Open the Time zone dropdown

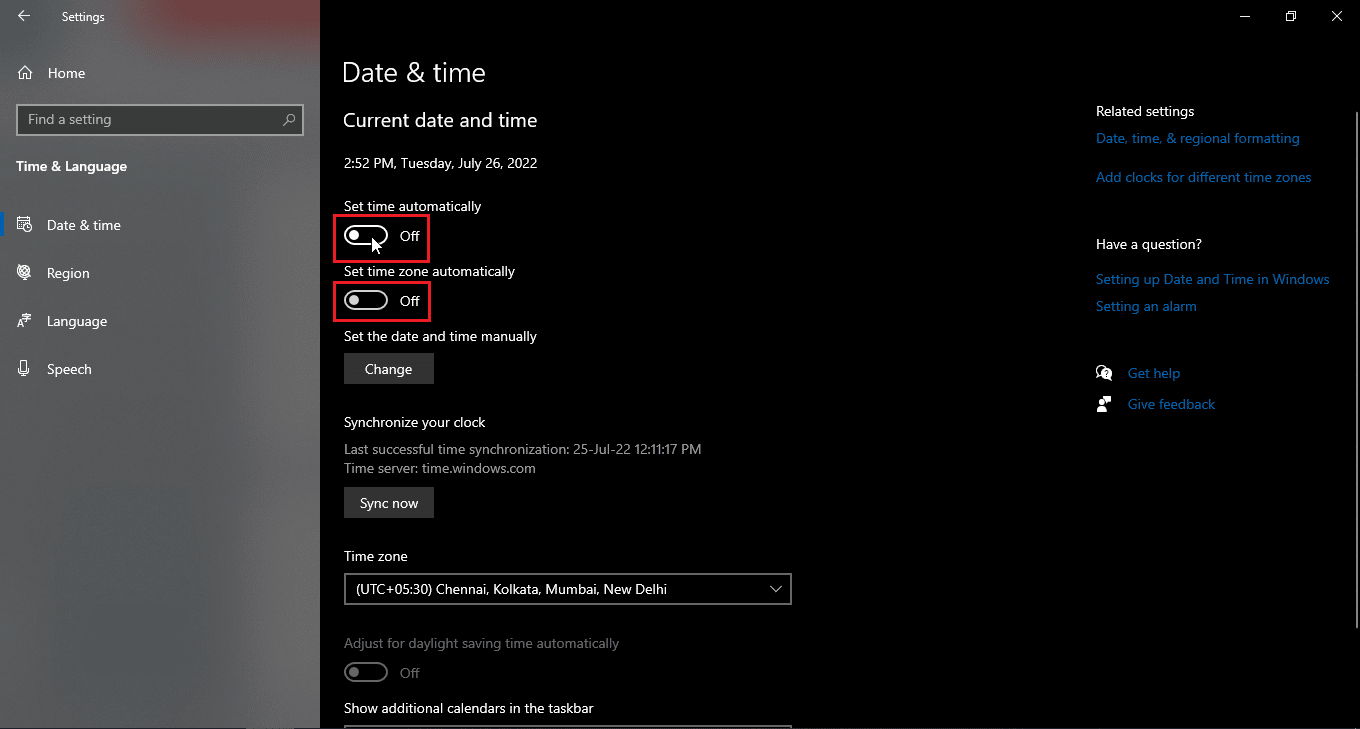(x=567, y=589)
